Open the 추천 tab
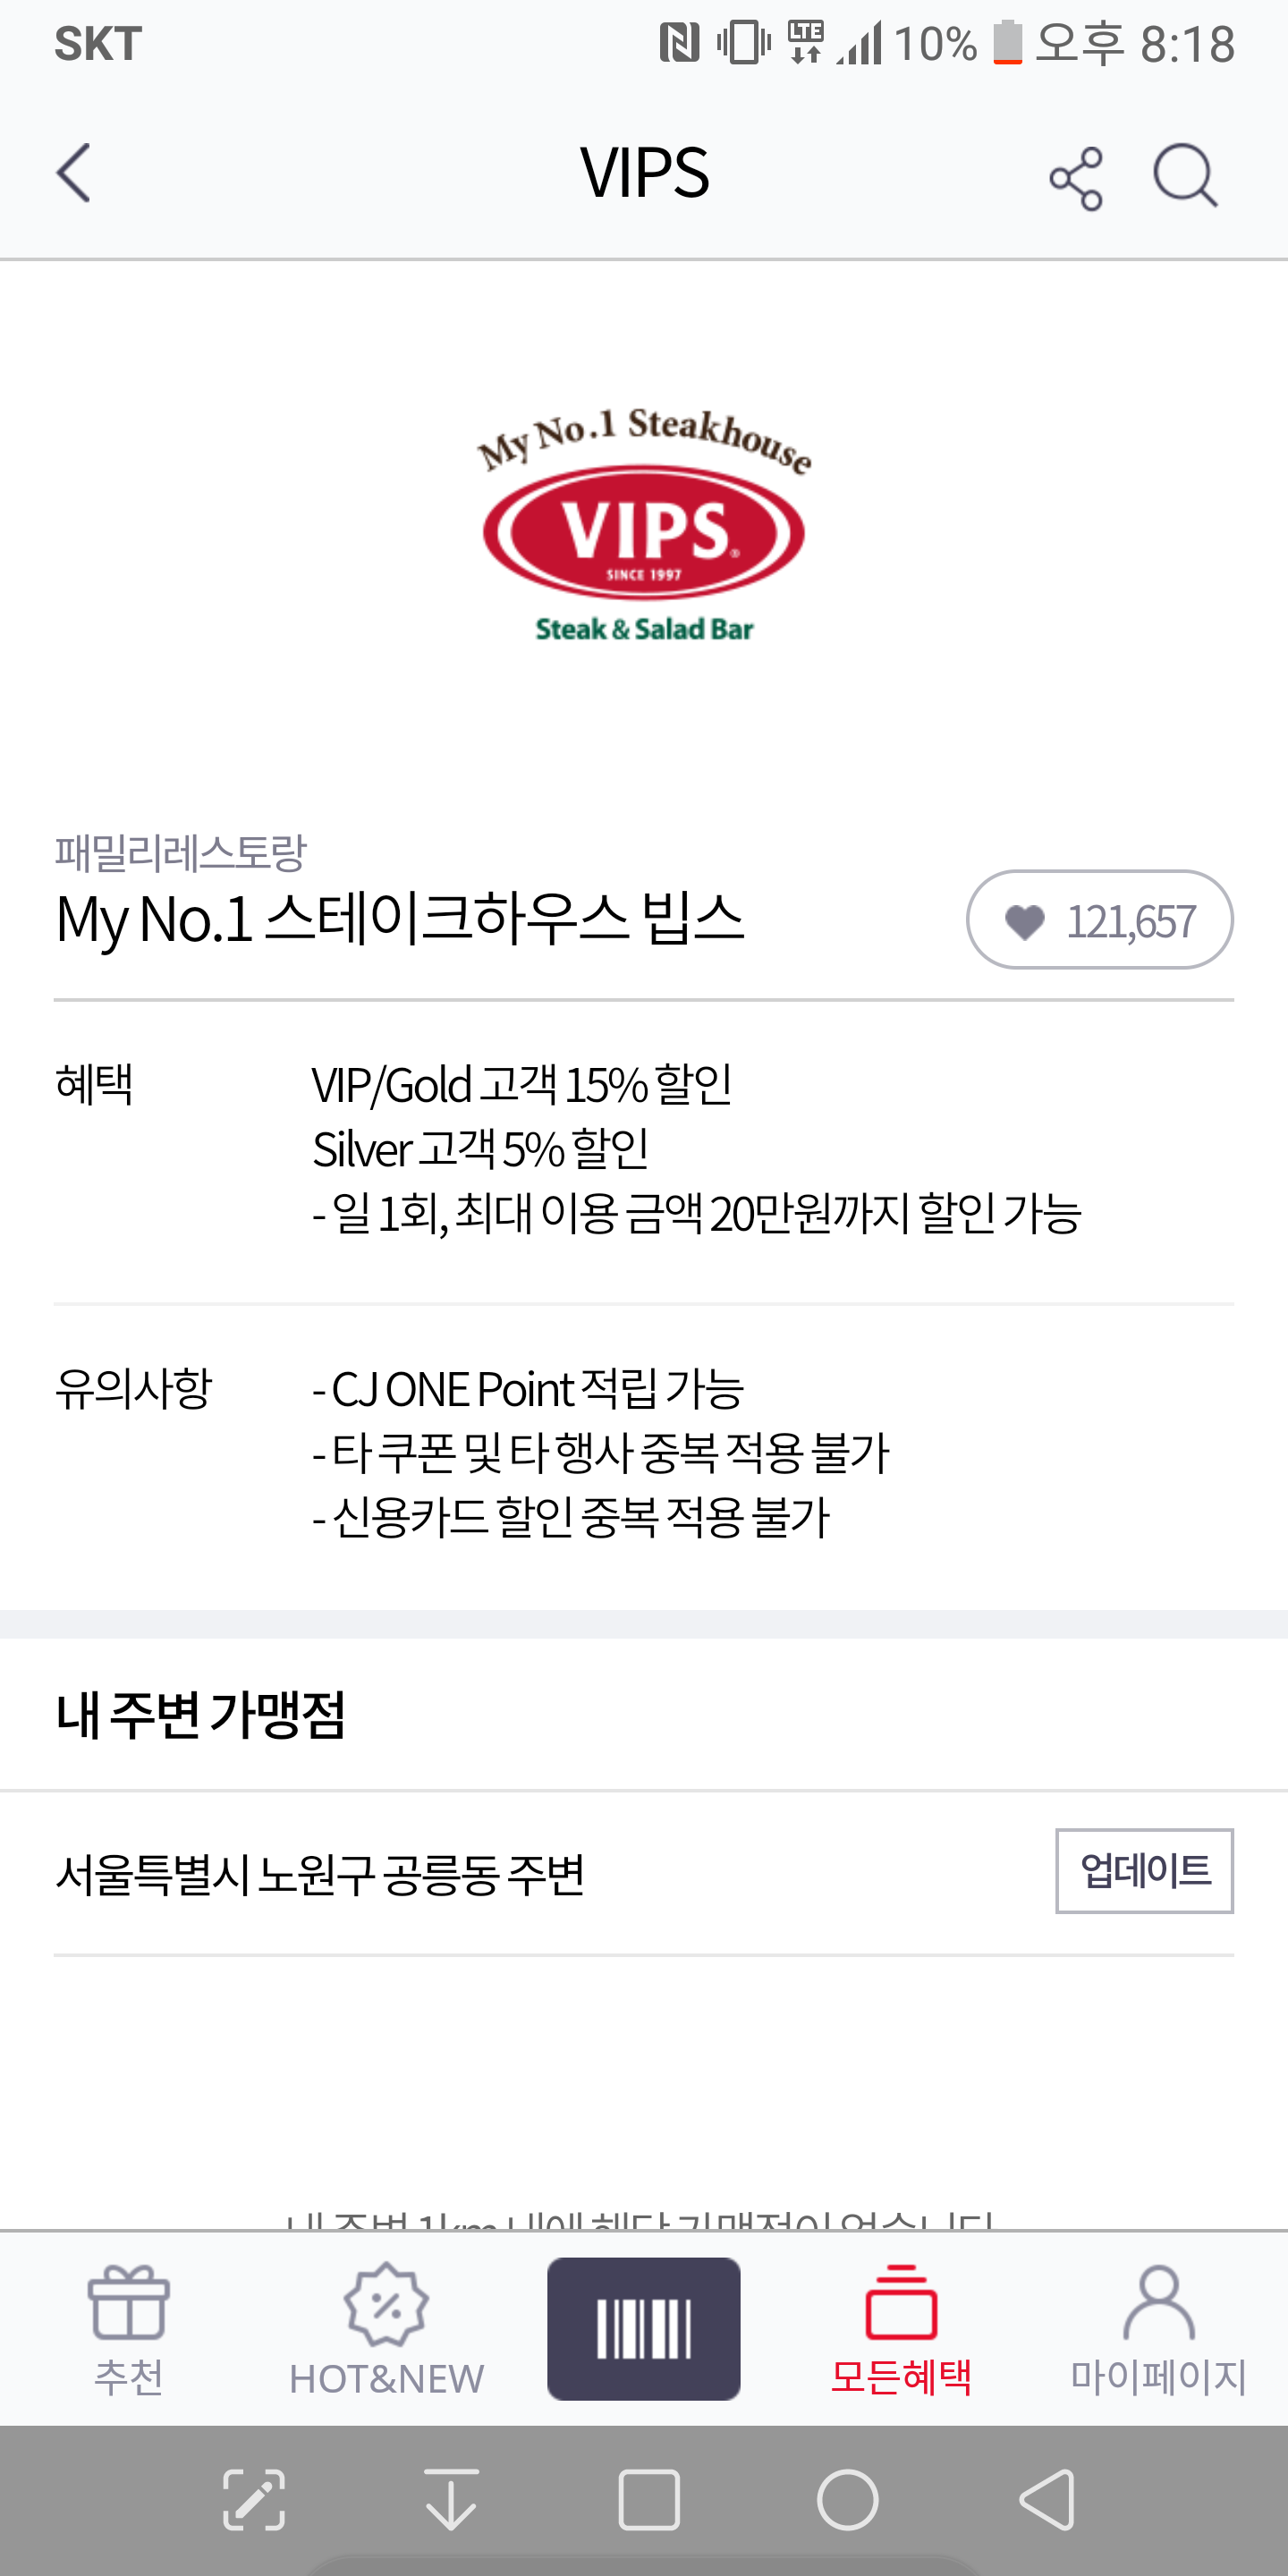Viewport: 1288px width, 2576px height. point(129,2330)
